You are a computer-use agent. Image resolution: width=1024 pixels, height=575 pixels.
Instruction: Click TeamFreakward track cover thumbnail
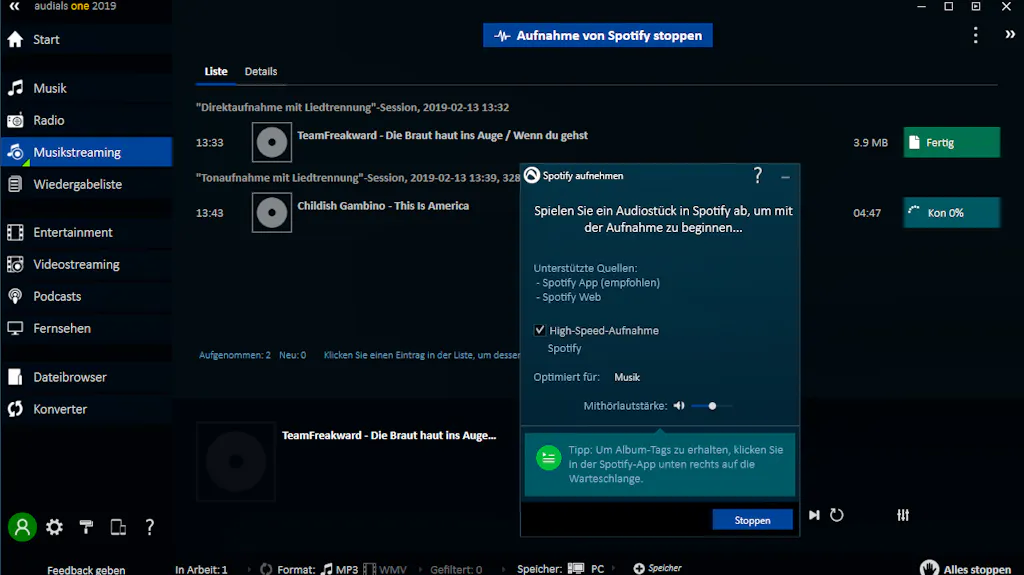pos(272,142)
